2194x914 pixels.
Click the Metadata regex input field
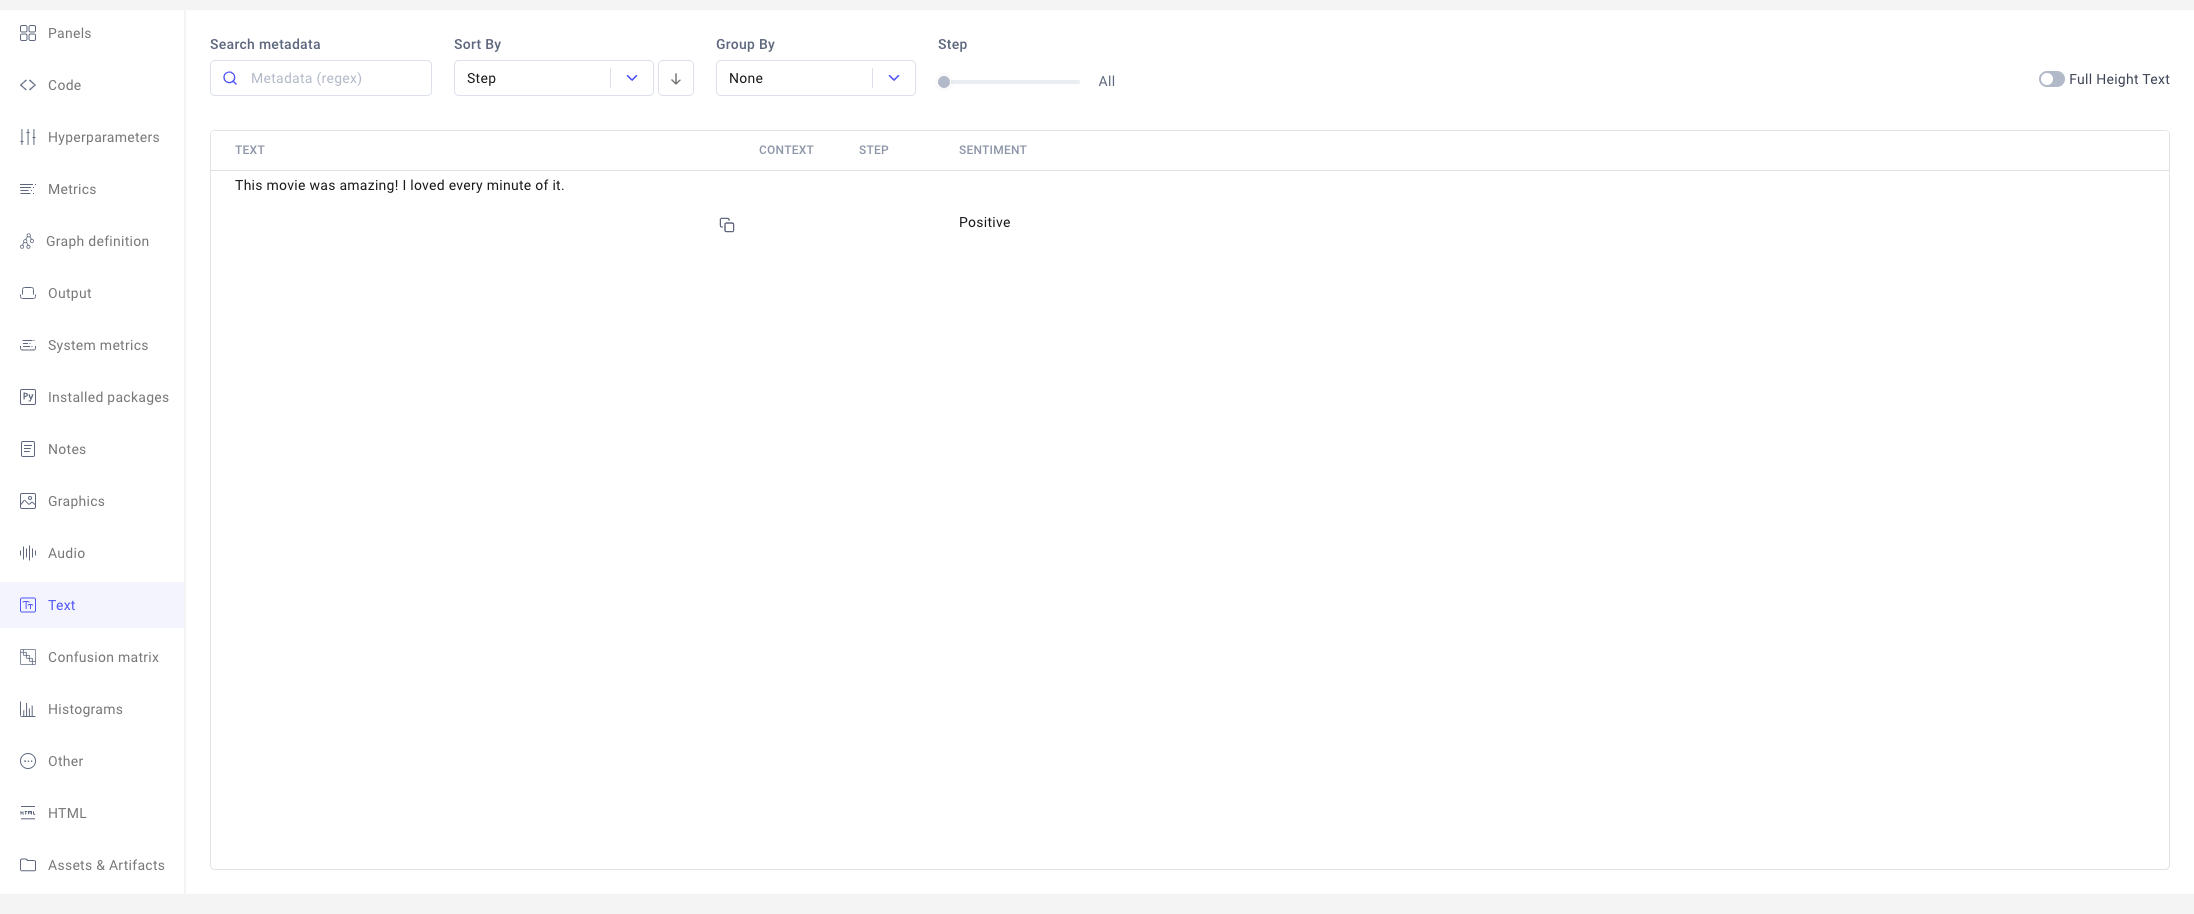(x=330, y=77)
